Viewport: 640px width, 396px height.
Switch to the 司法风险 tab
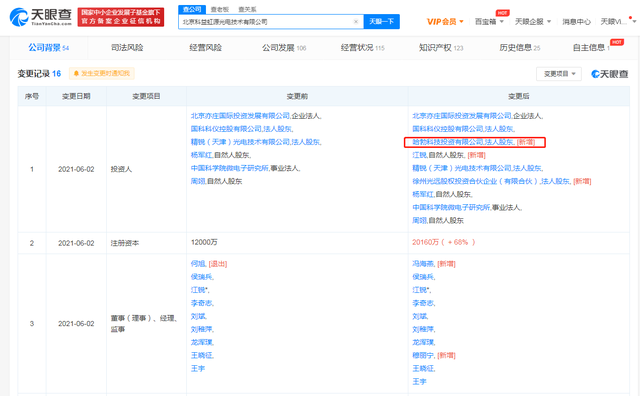point(127,48)
